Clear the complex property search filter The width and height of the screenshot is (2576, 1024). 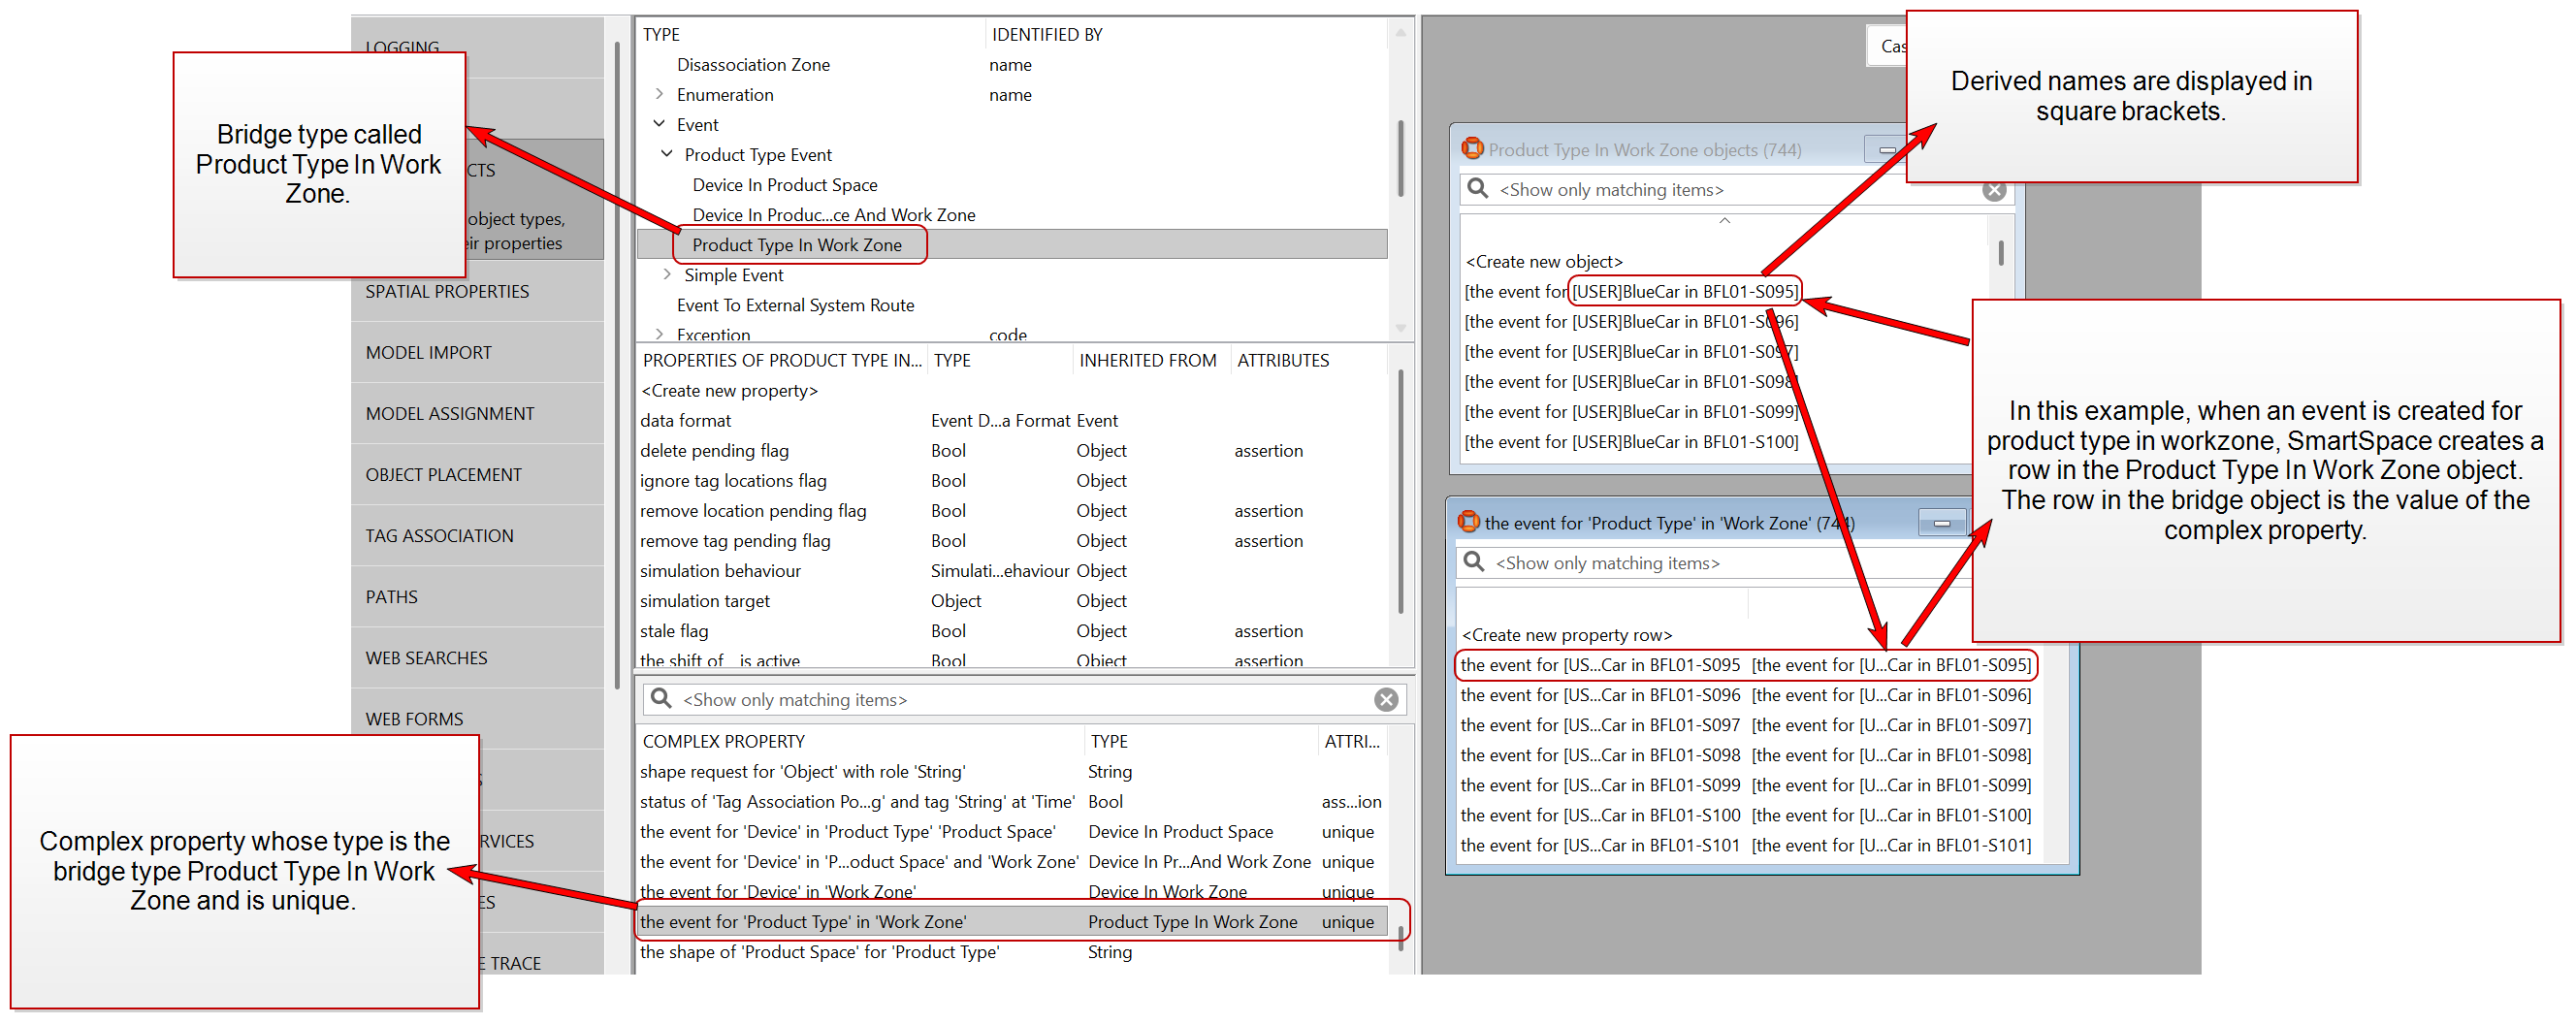[1386, 700]
